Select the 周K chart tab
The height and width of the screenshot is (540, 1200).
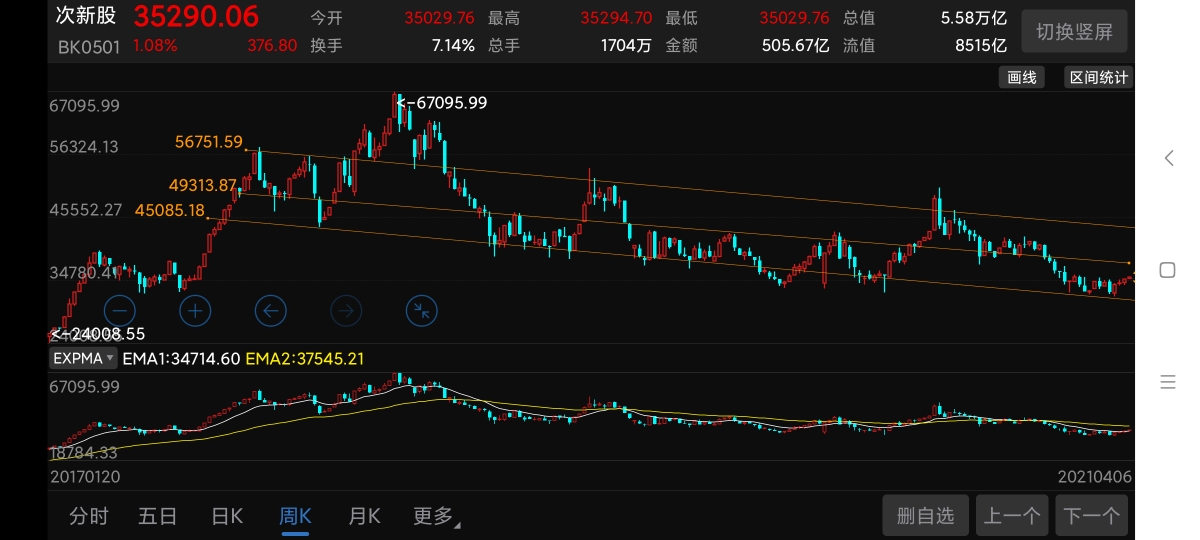pos(295,516)
